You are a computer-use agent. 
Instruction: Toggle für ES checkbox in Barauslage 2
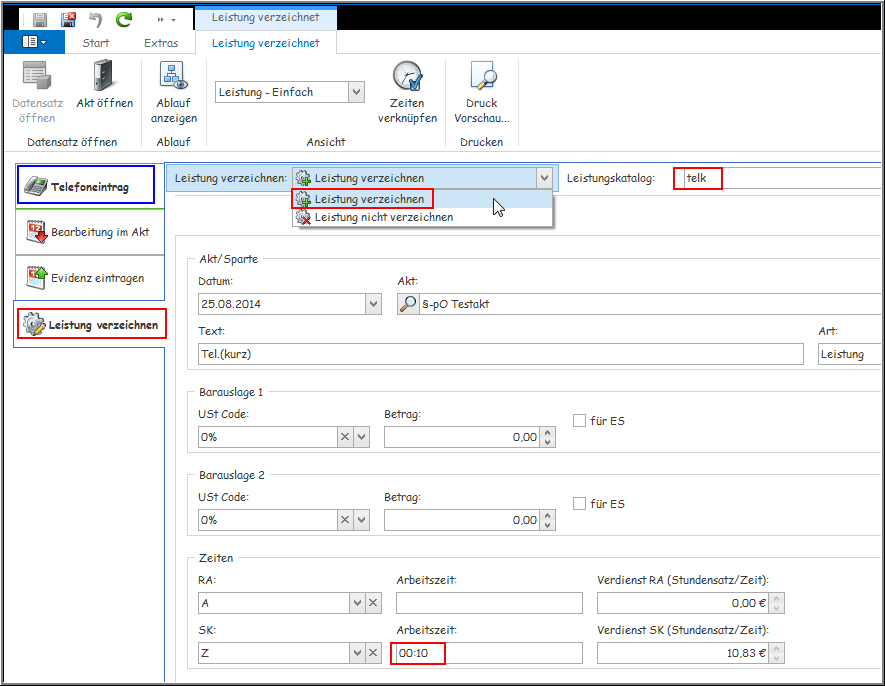tap(579, 504)
